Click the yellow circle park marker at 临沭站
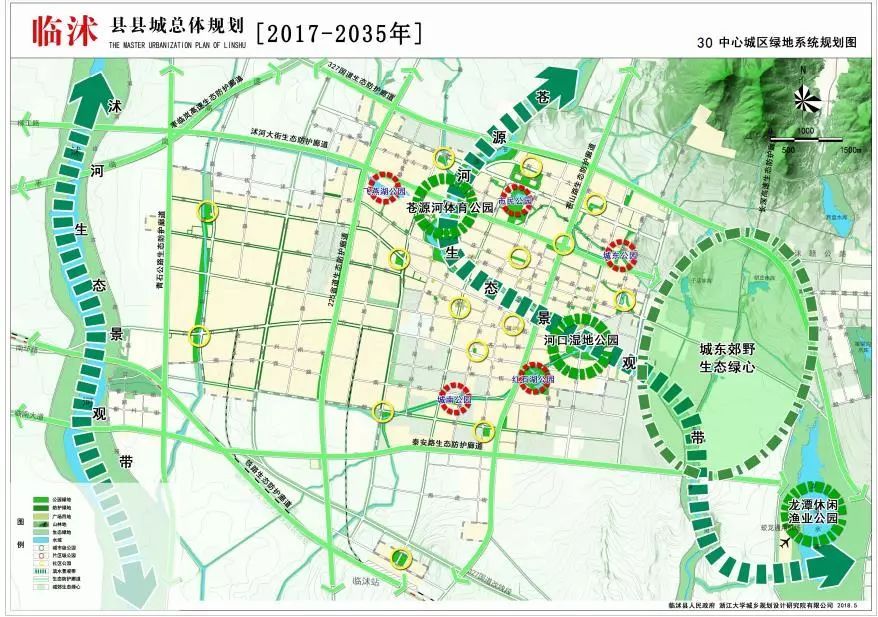878x617 pixels. click(400, 558)
